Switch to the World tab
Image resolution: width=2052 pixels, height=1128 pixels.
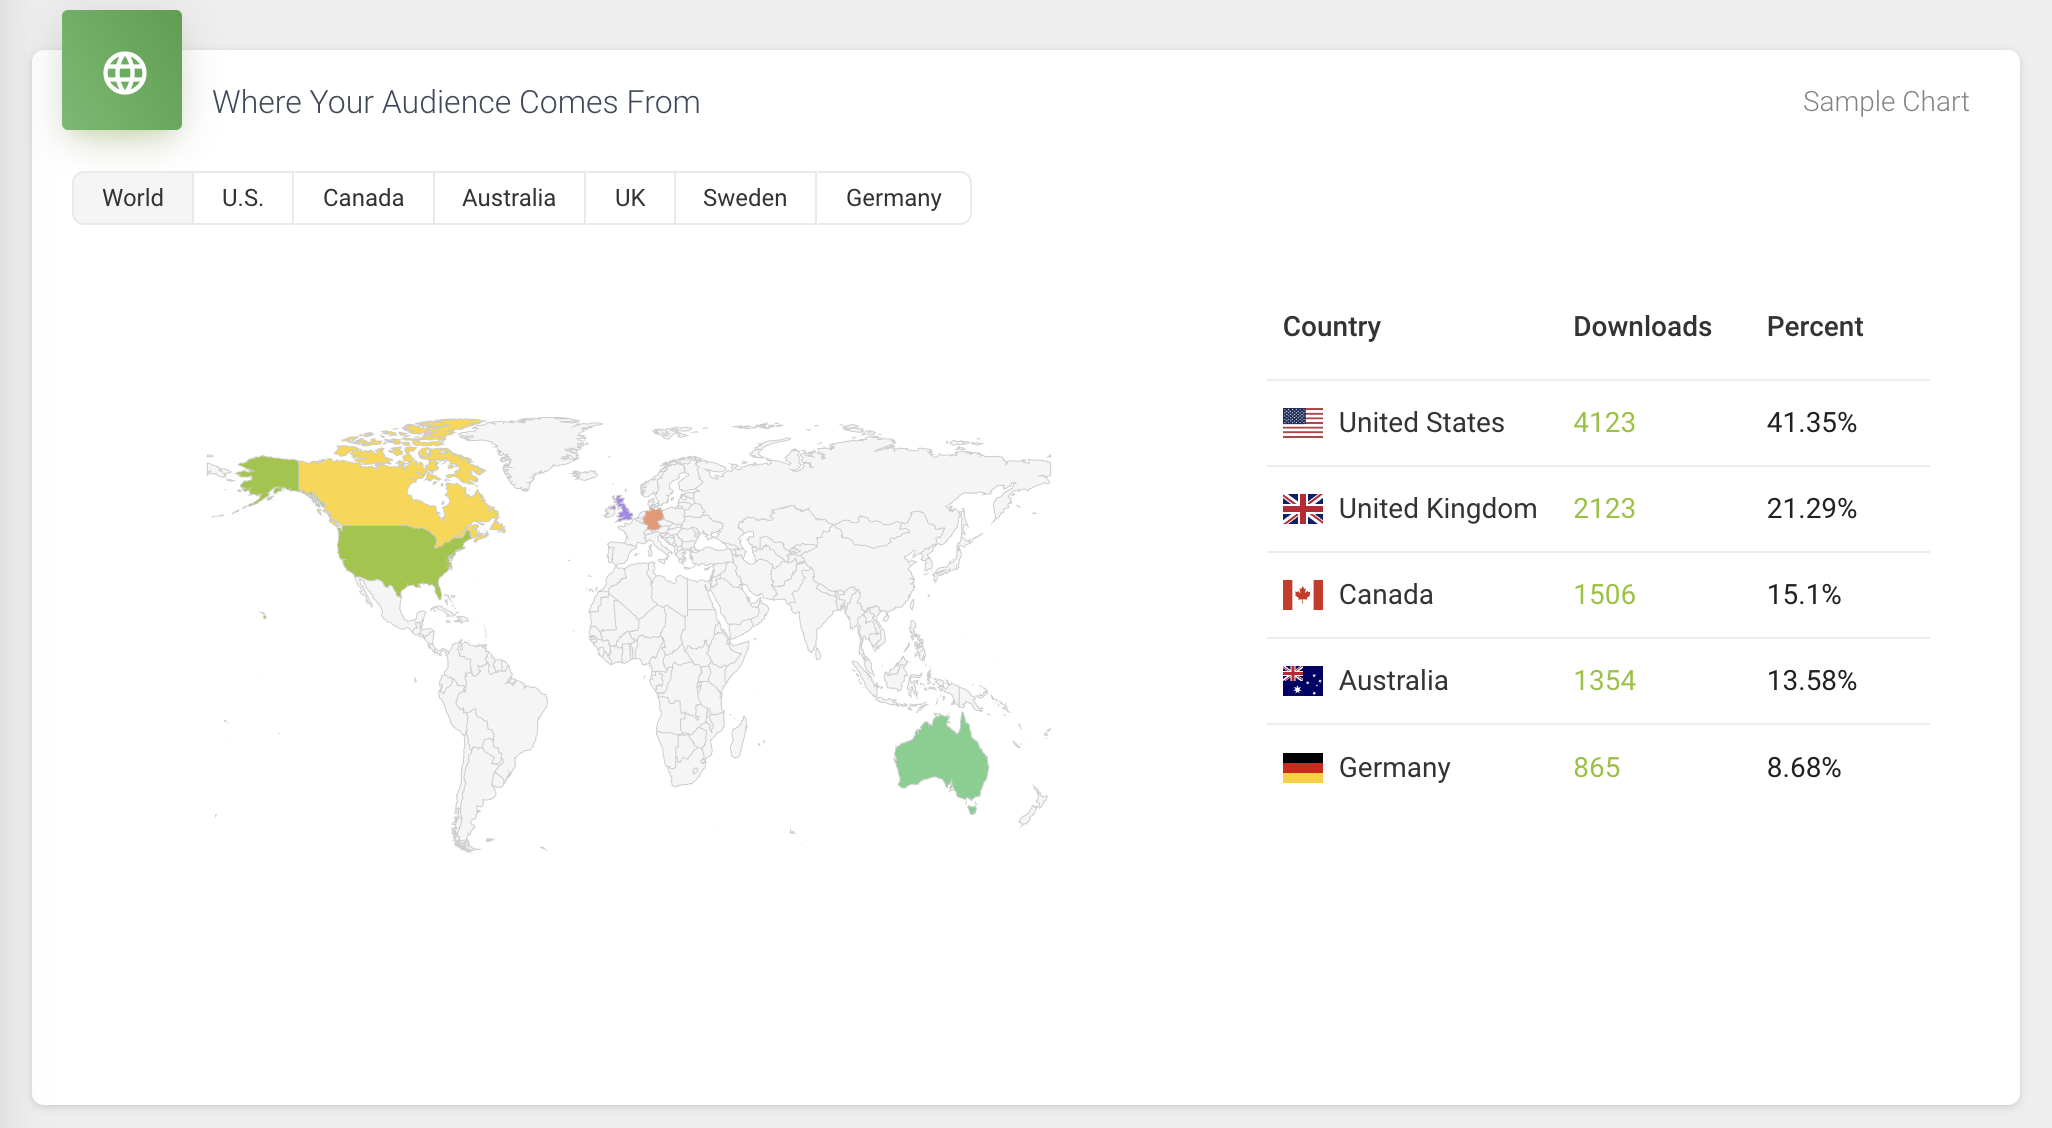[132, 197]
